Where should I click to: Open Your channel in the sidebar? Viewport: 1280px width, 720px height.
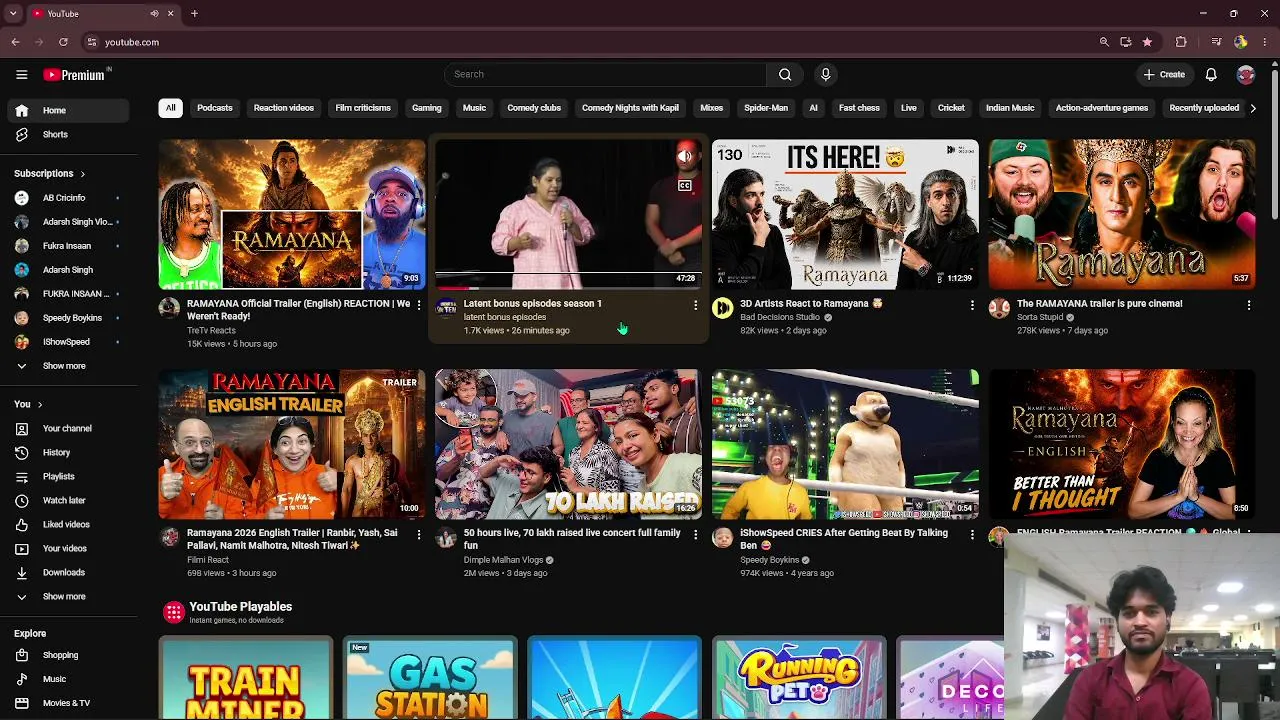68,428
